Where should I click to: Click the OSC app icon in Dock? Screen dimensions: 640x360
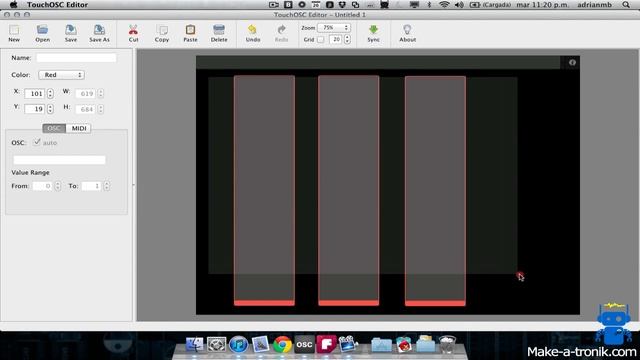pos(304,344)
